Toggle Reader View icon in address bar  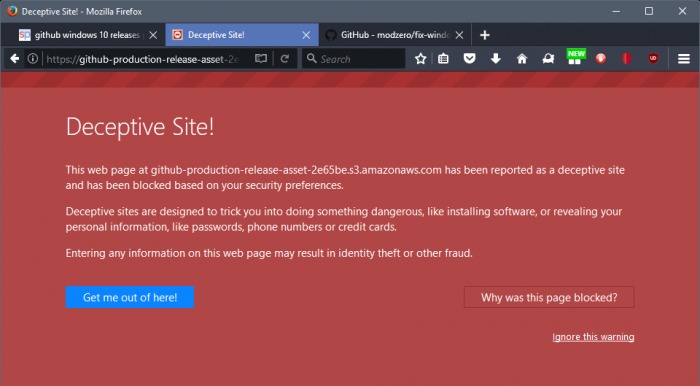coord(261,59)
